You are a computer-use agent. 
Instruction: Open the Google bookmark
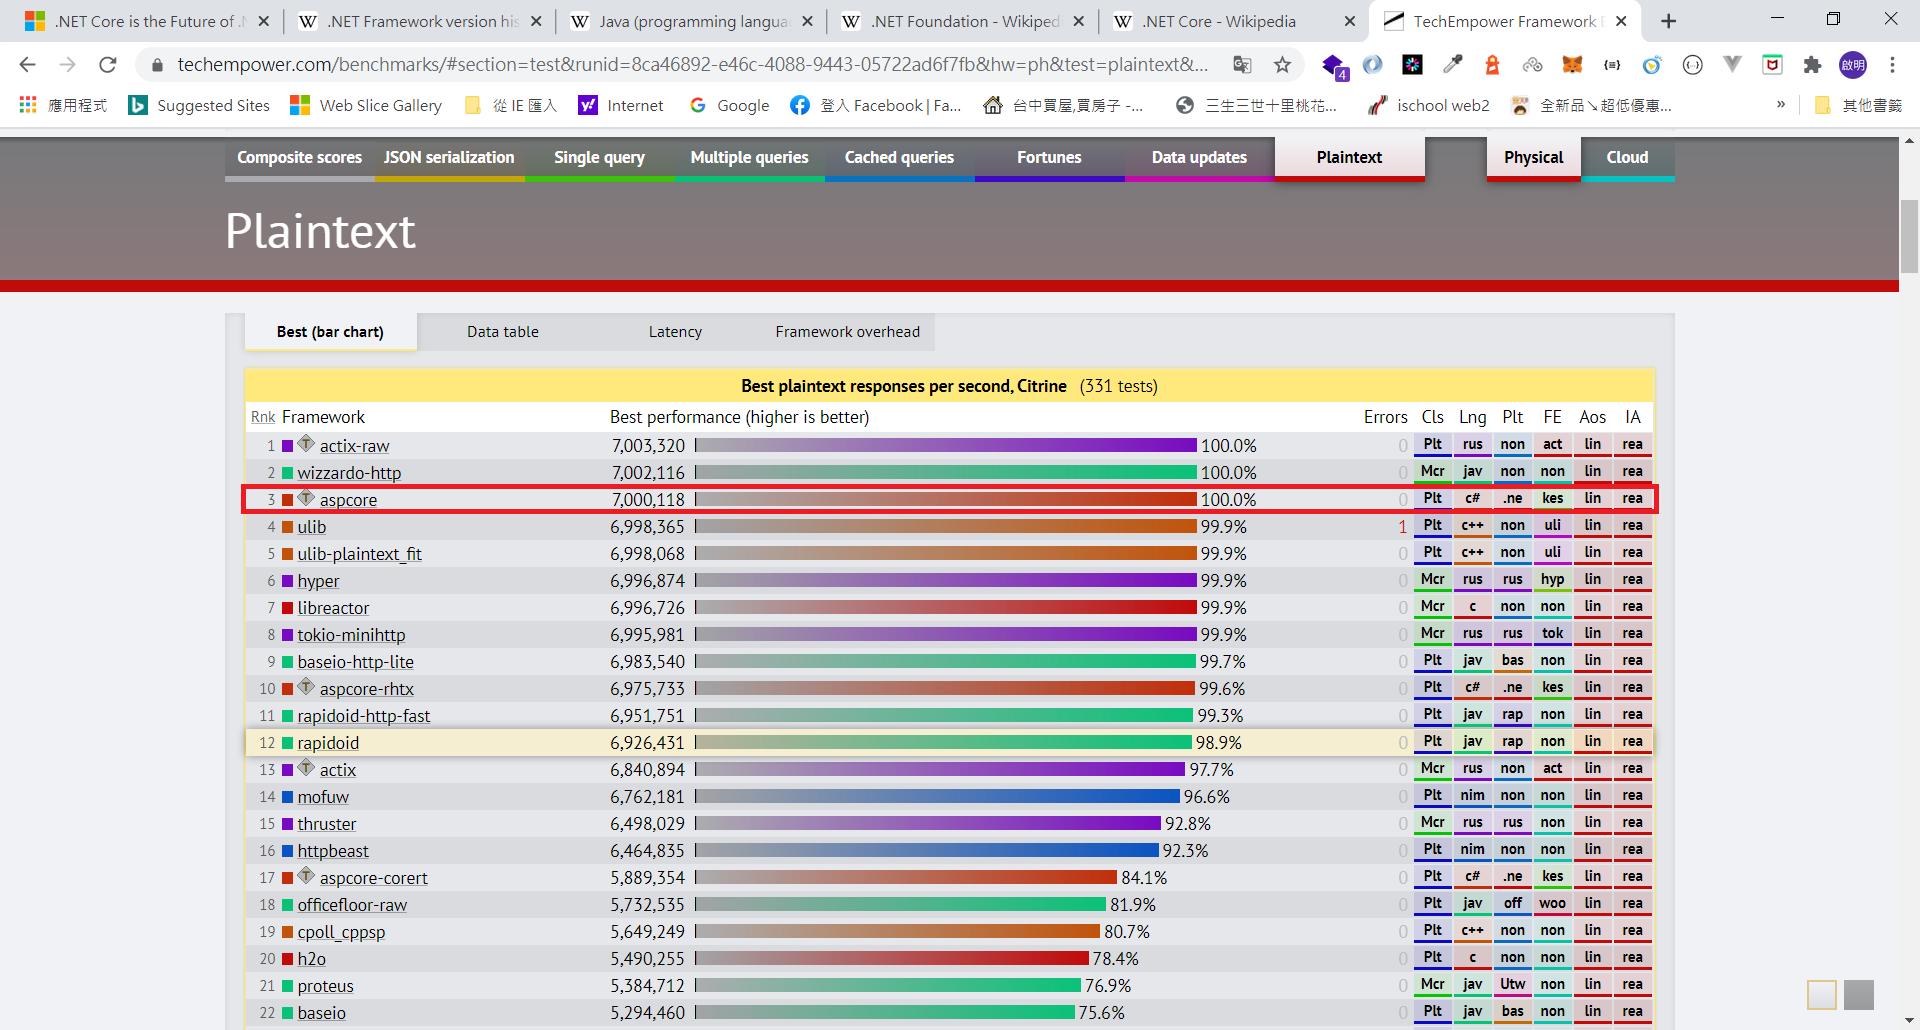pos(729,105)
